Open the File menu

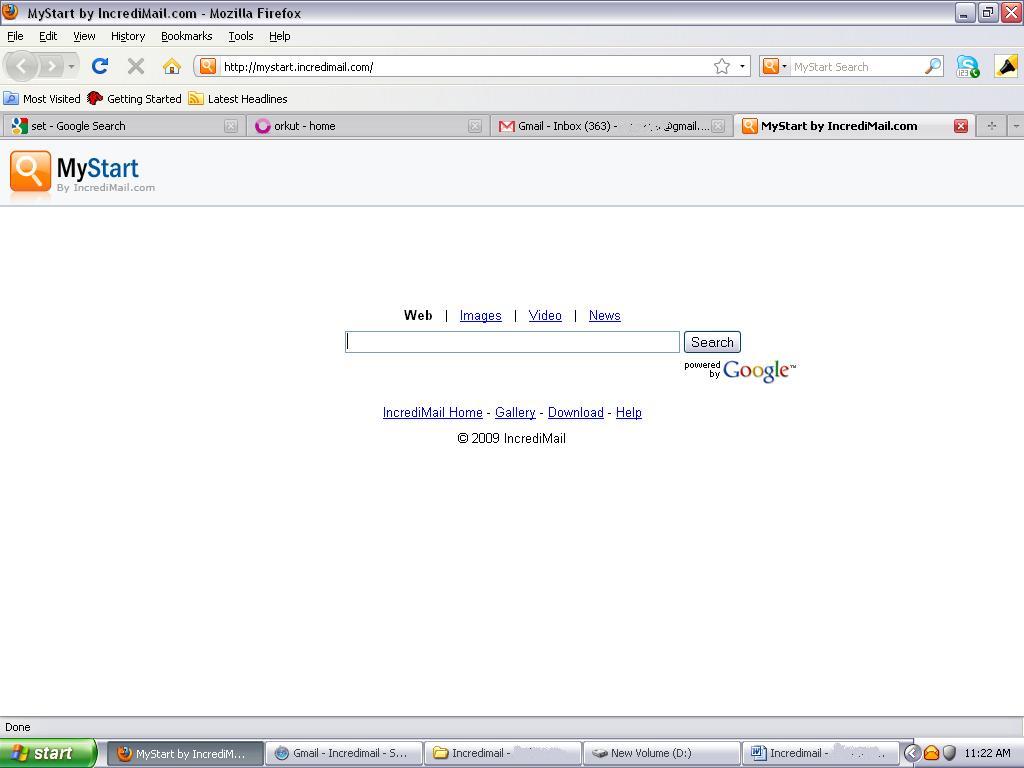15,36
